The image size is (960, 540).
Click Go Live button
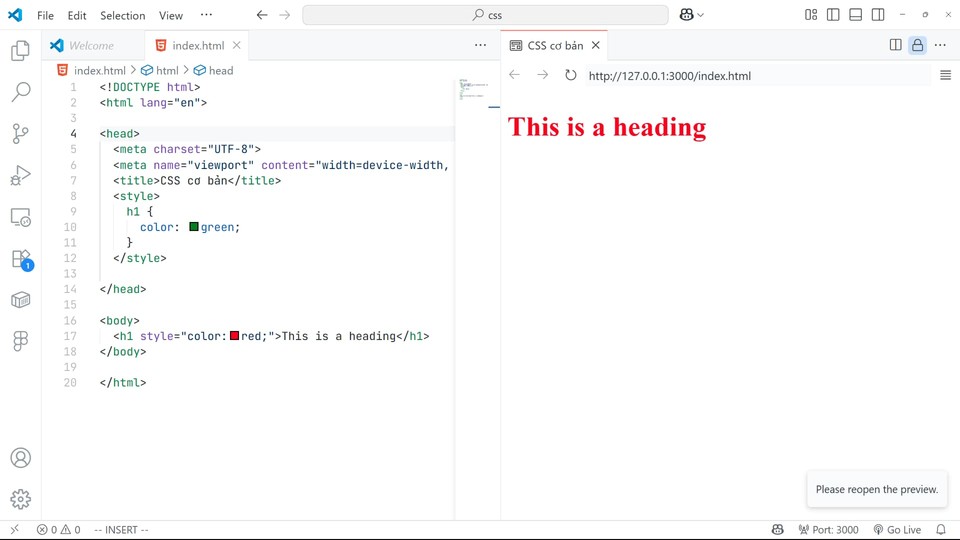point(897,530)
